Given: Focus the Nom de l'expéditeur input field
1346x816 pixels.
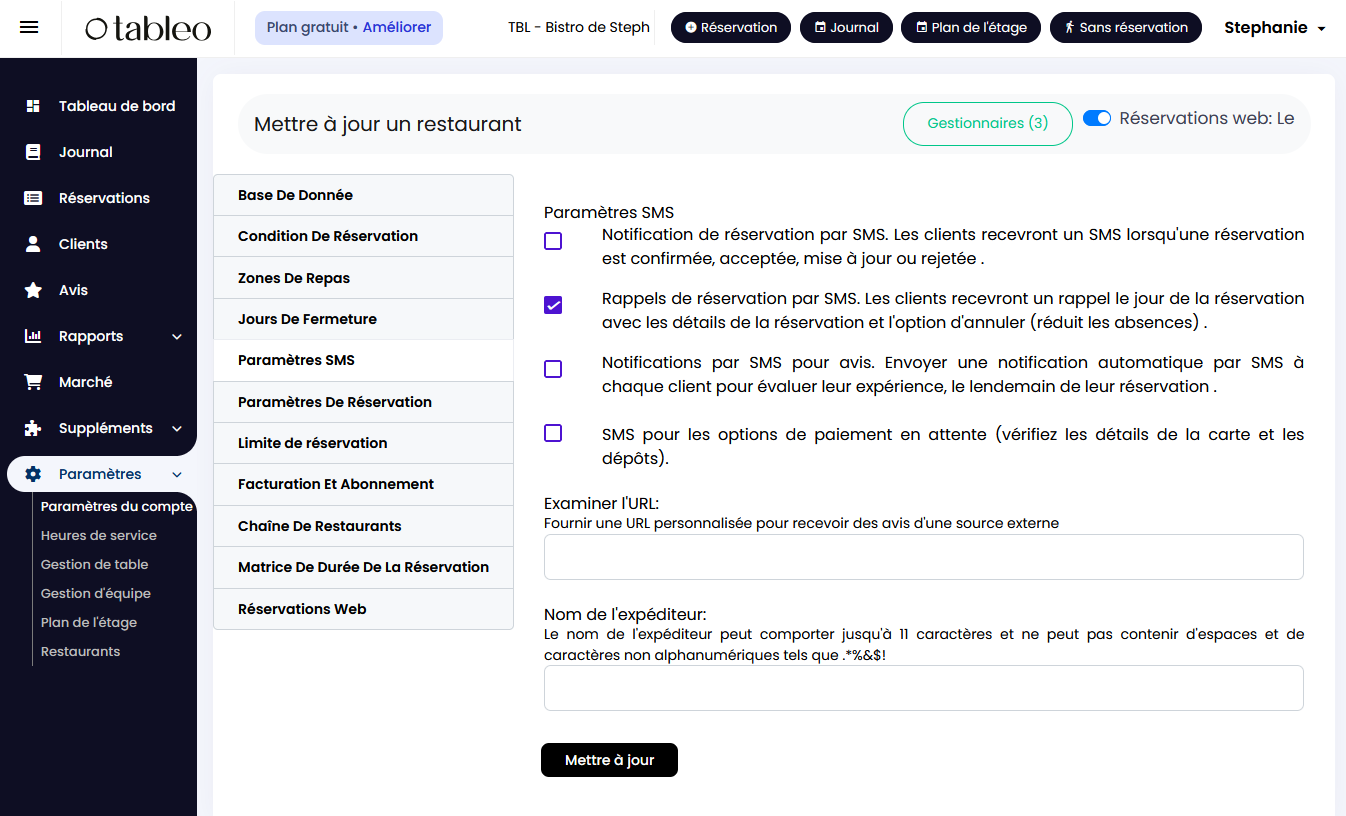Looking at the screenshot, I should point(923,688).
